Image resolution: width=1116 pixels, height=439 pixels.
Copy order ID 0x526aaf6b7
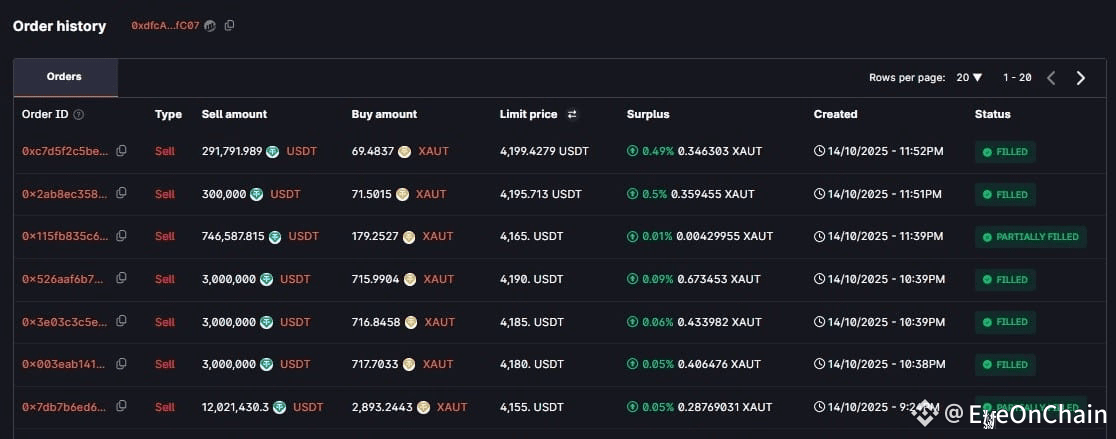click(x=121, y=279)
